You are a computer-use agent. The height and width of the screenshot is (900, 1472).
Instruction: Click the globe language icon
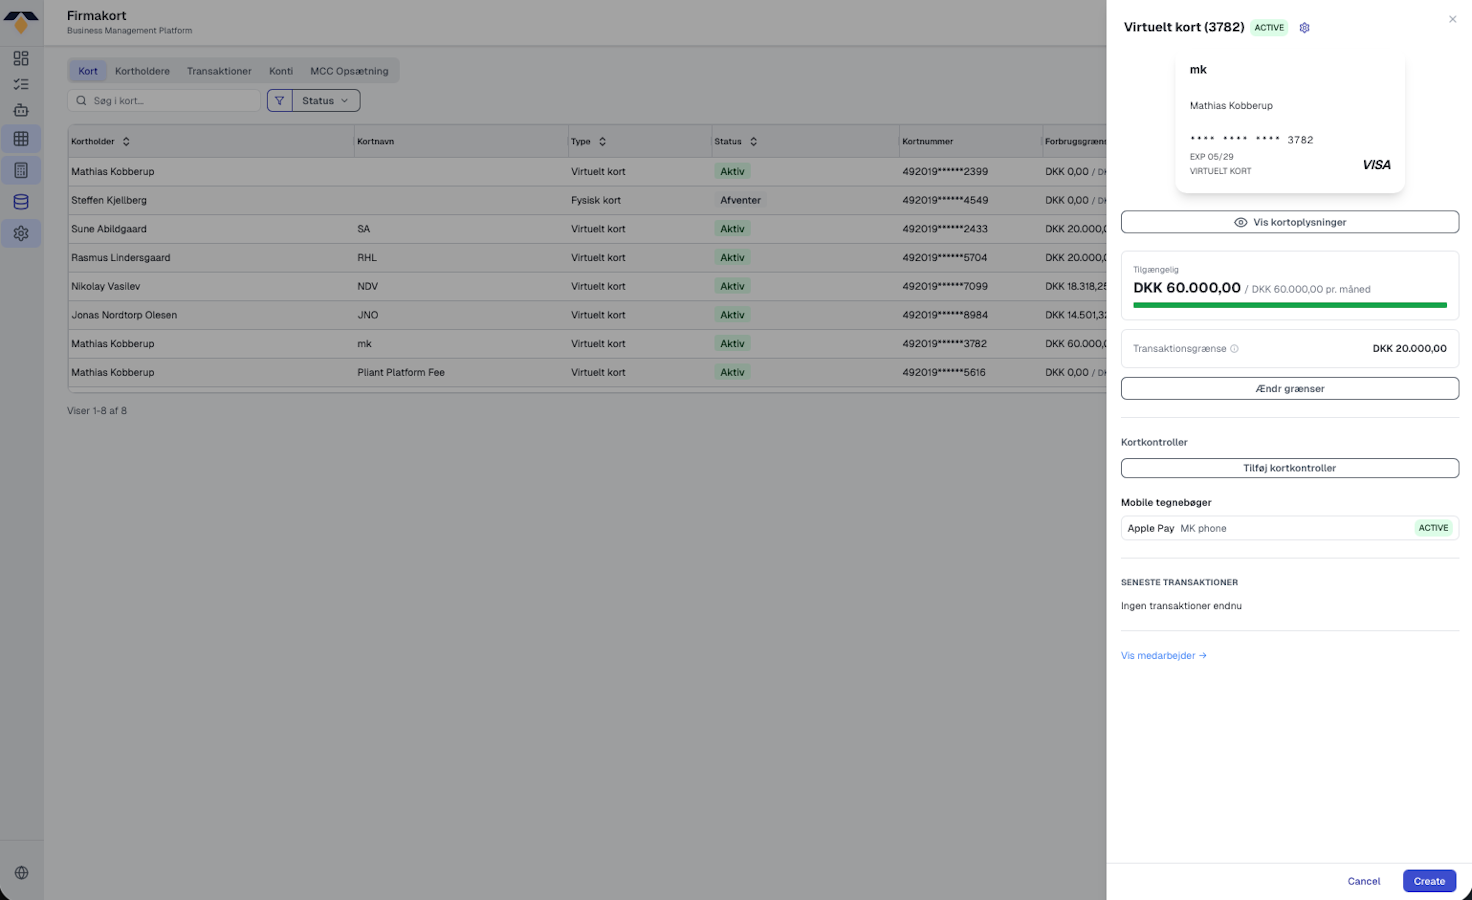pyautogui.click(x=21, y=873)
